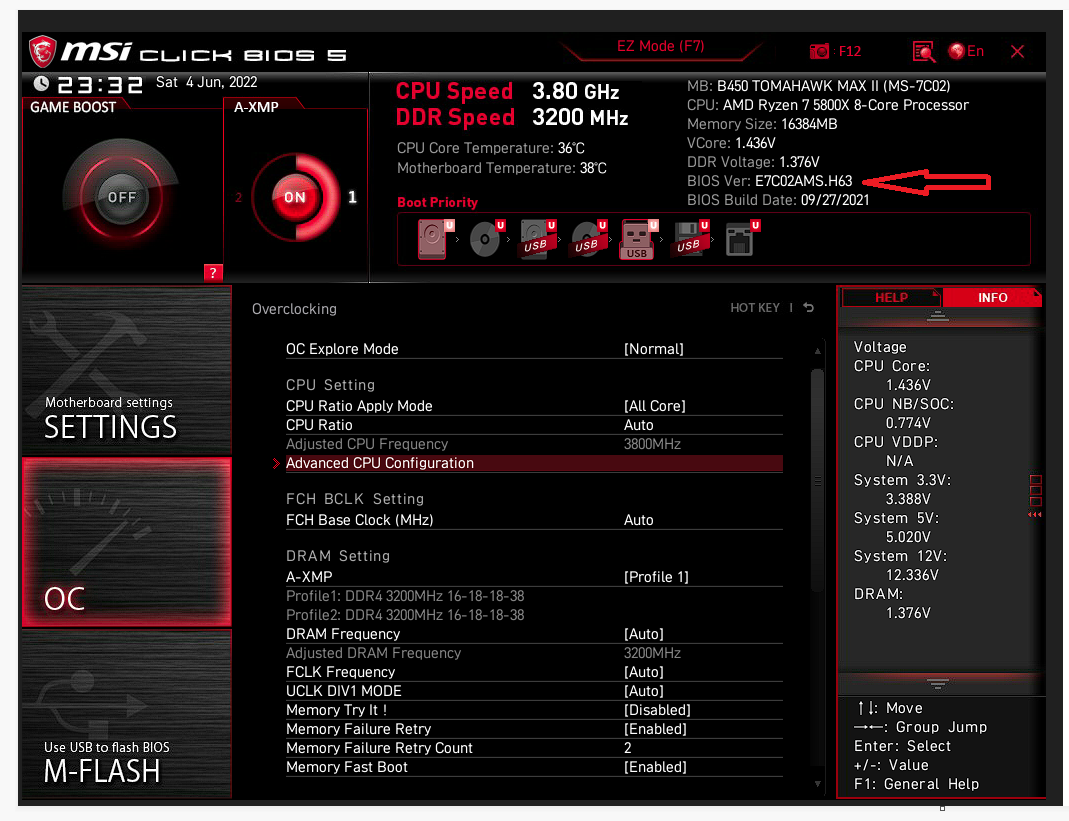Click the Profile2: DDR4 3200MHz 16-18-18-38 row
This screenshot has width=1069, height=821.
[405, 615]
